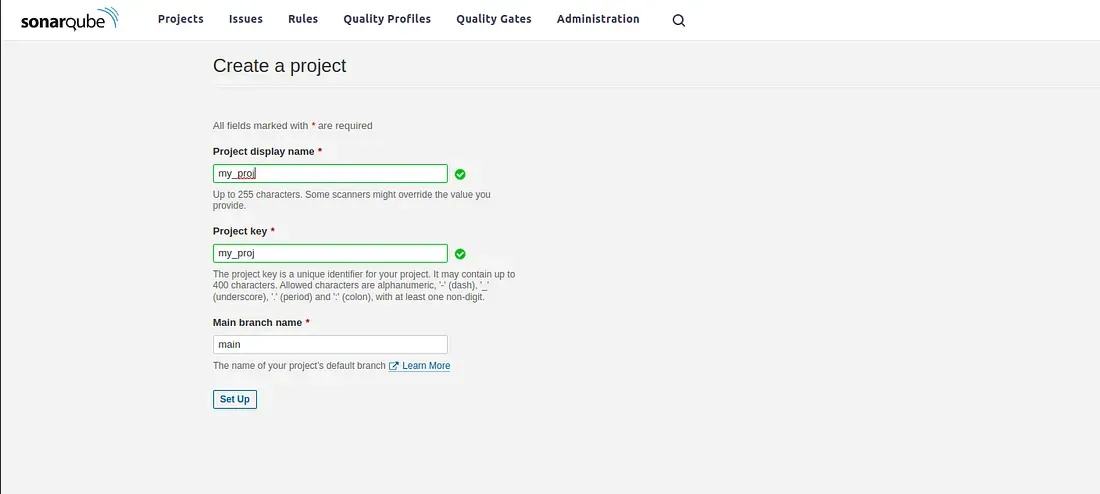
Task: Click the Create a project heading
Action: (x=279, y=66)
